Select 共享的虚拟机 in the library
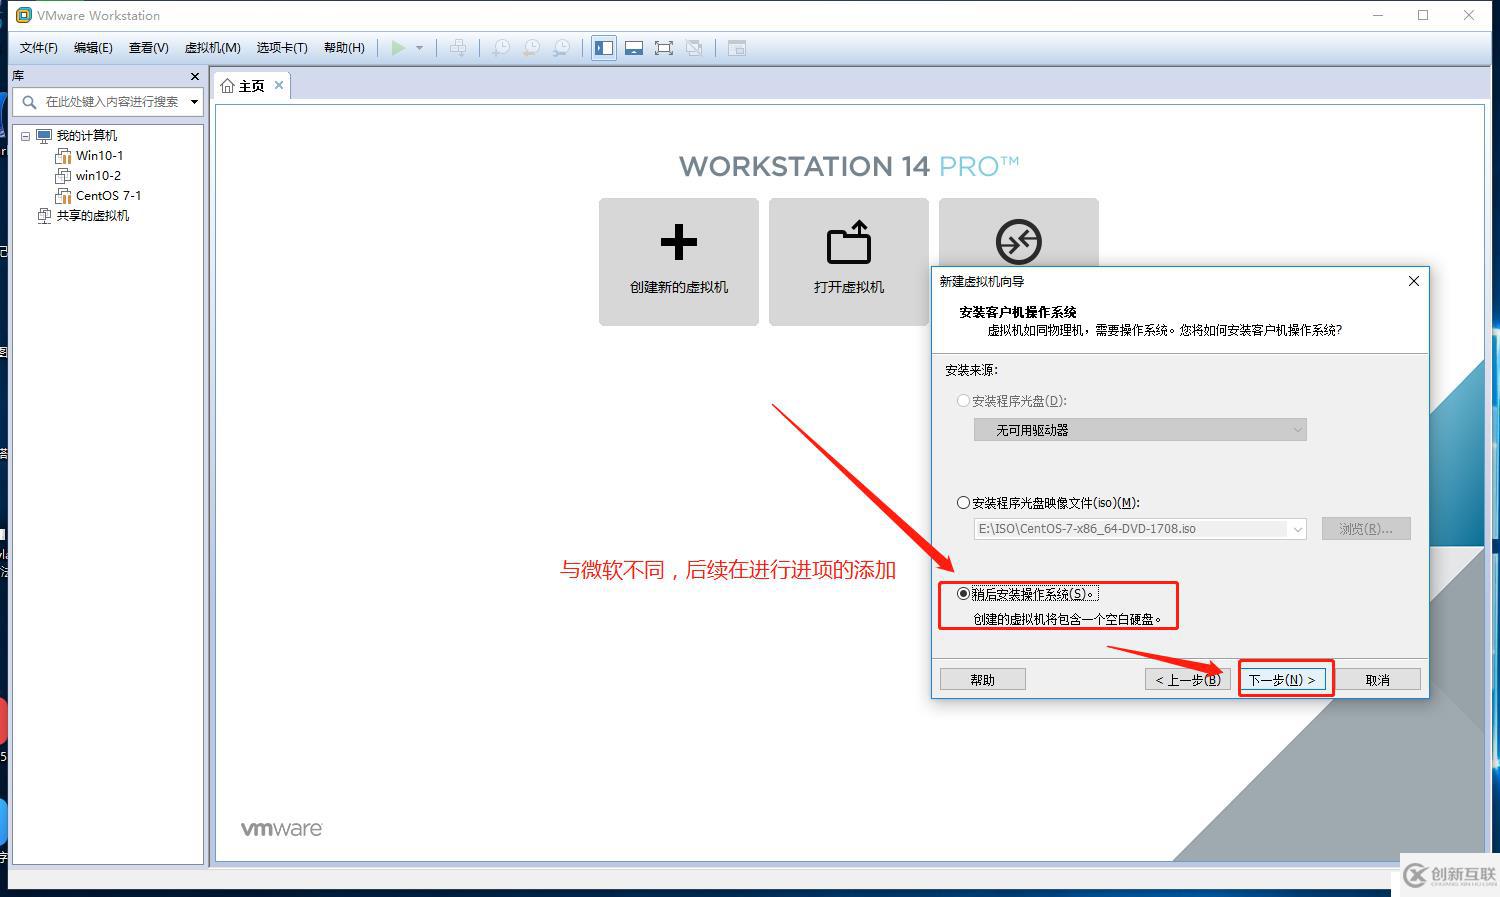1500x897 pixels. tap(92, 216)
